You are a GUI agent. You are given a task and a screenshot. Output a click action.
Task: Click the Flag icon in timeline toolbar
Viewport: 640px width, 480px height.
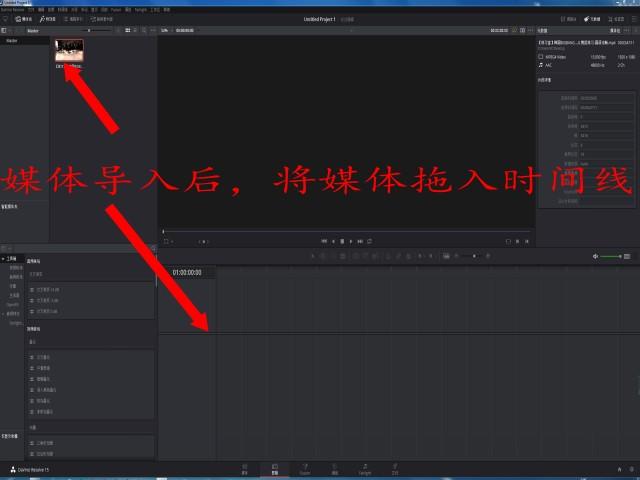tap(420, 256)
